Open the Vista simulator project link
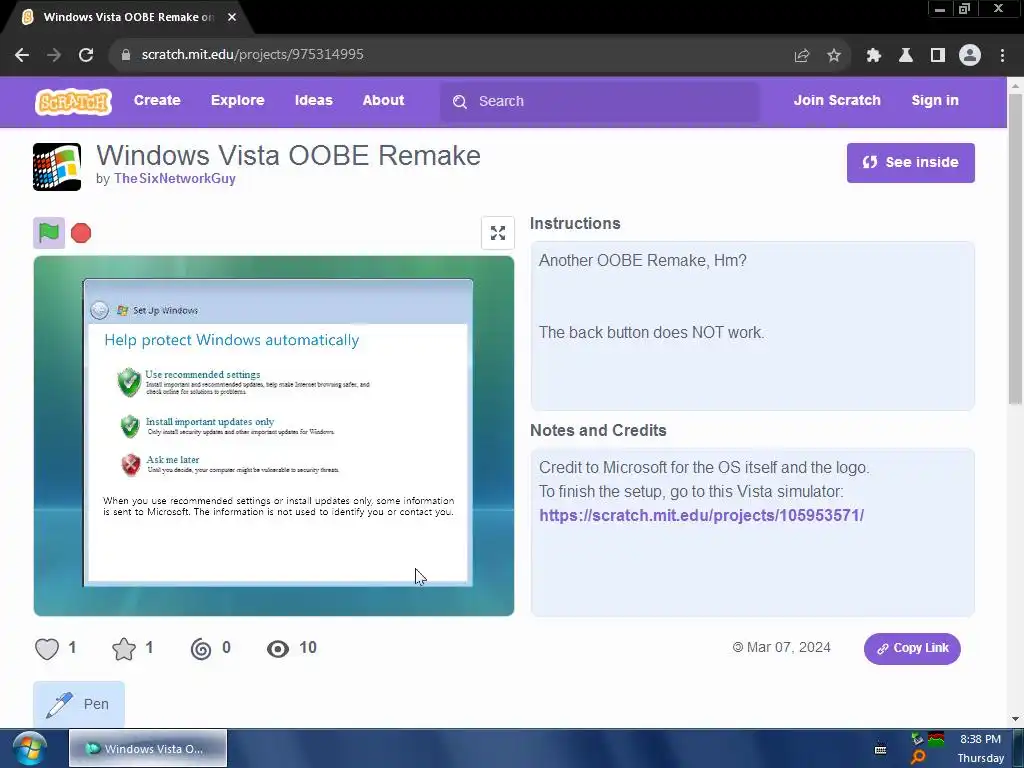Image resolution: width=1024 pixels, height=768 pixels. (x=701, y=515)
